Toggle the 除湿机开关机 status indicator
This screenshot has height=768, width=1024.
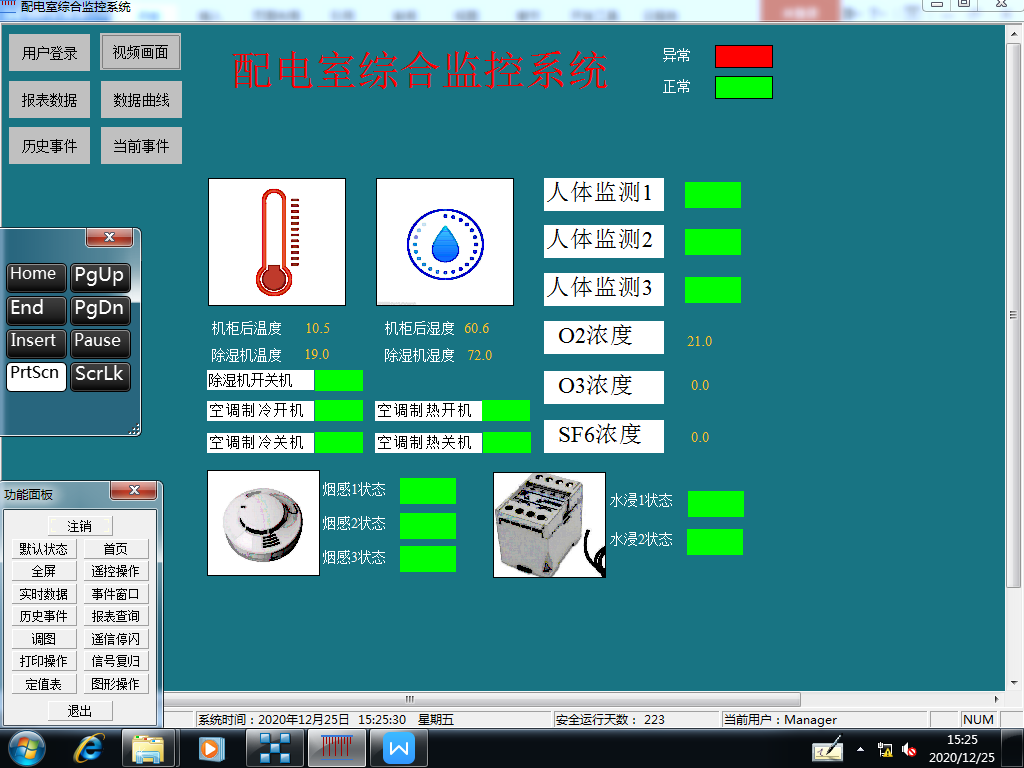(x=339, y=380)
